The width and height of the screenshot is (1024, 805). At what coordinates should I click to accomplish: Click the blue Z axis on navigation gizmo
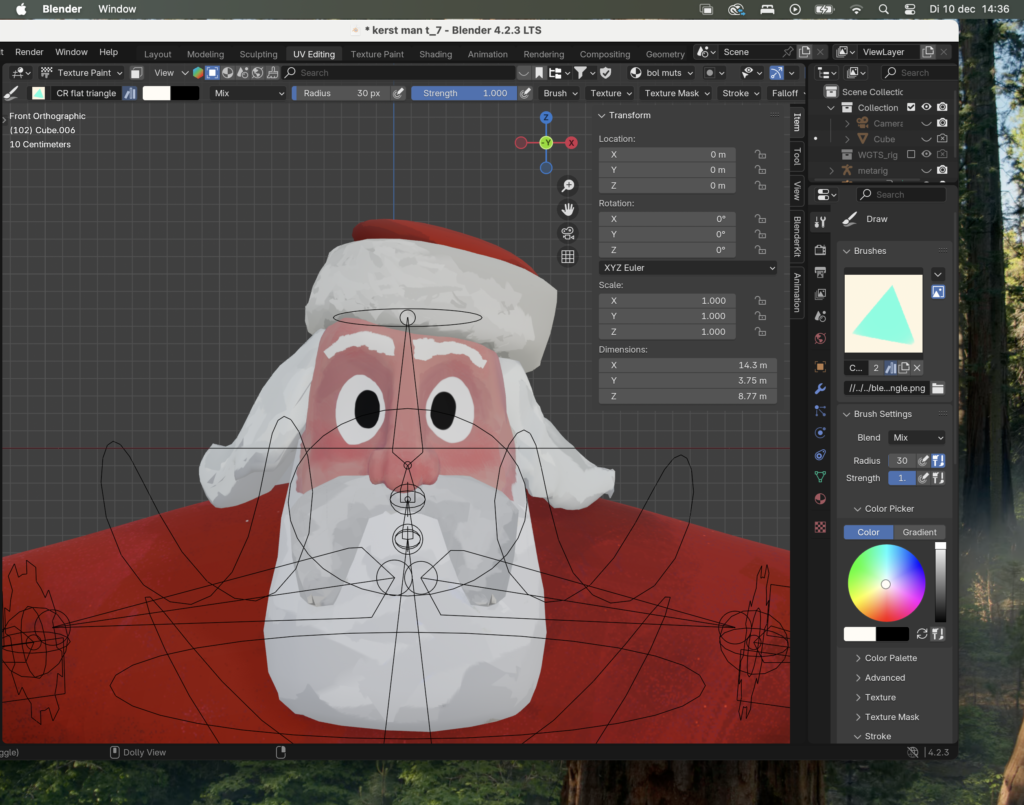point(546,118)
